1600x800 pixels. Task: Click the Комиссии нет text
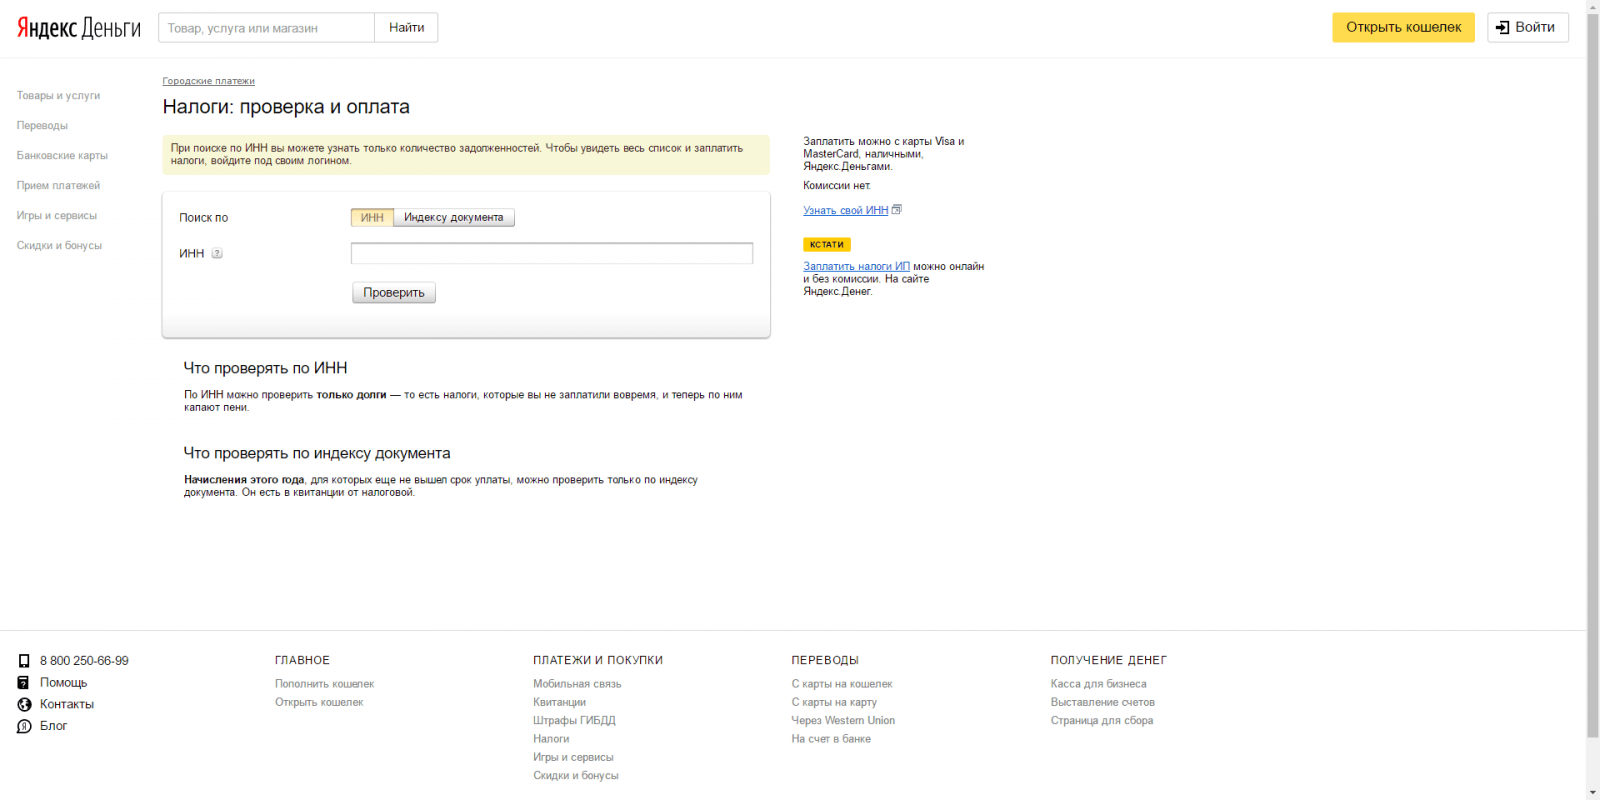[837, 186]
